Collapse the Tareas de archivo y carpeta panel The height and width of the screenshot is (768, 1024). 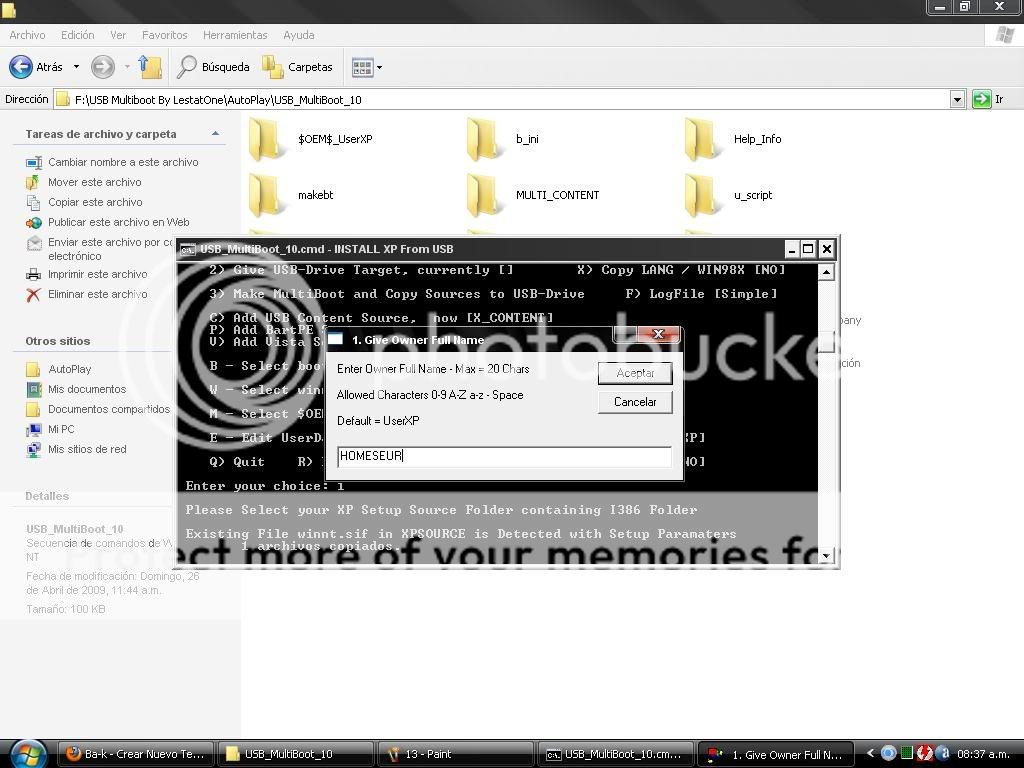click(x=215, y=134)
